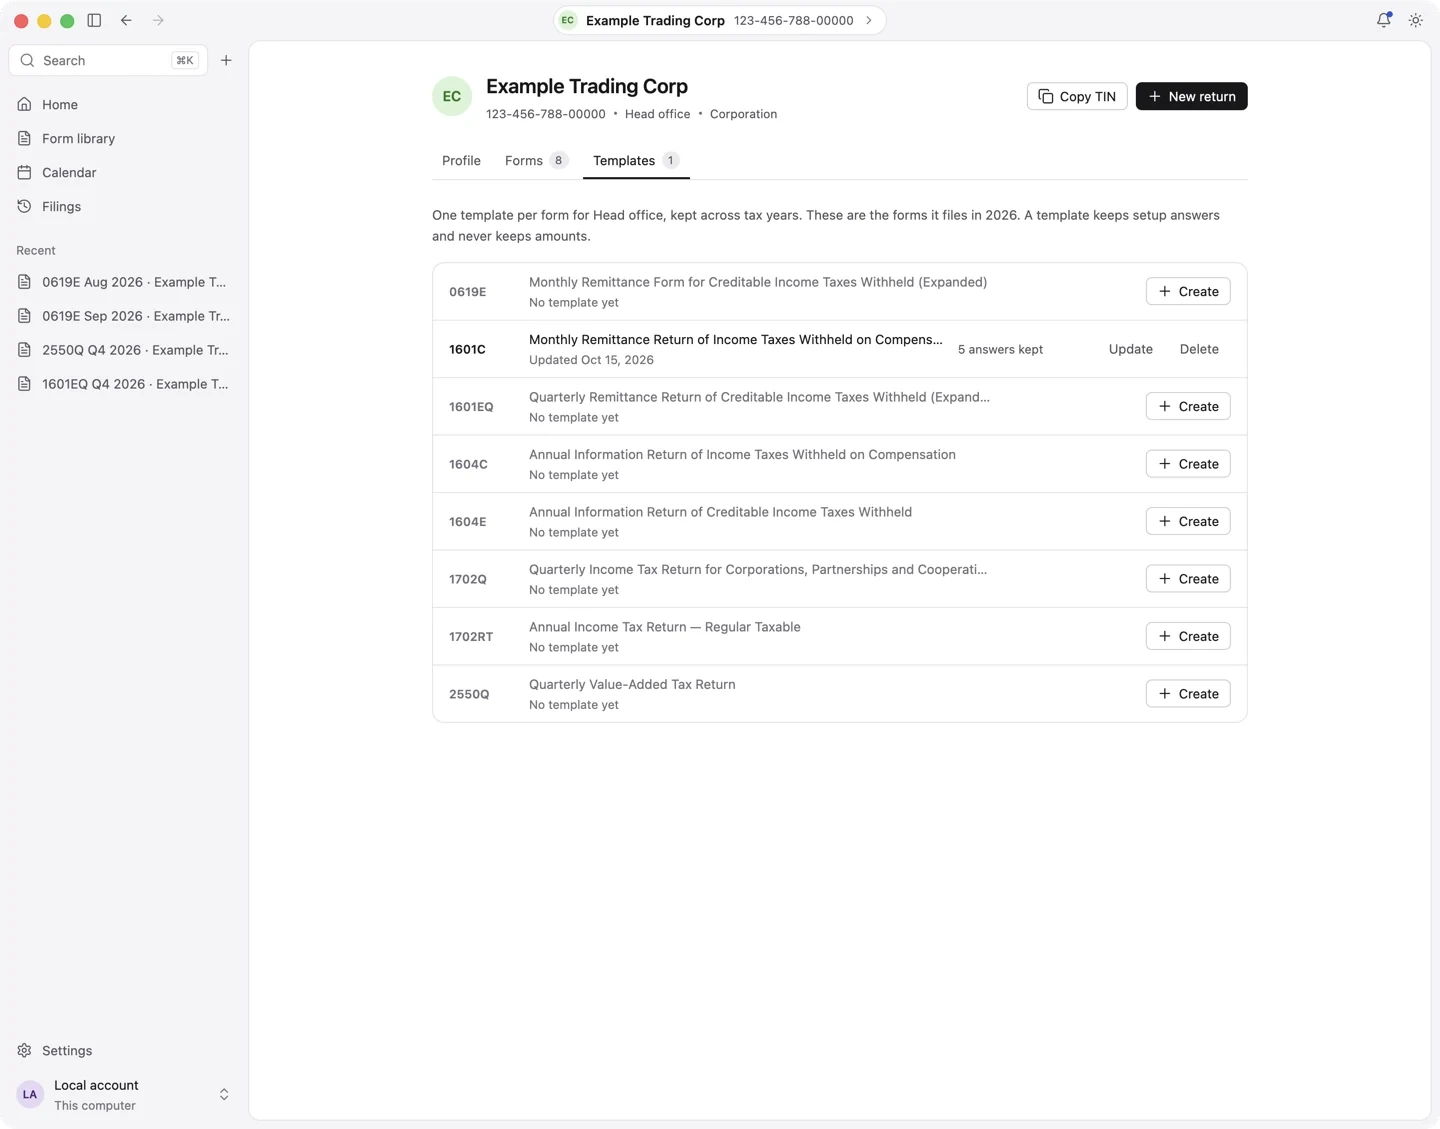Screen dimensions: 1440x1129
Task: Focus the Search field
Action: pos(108,60)
